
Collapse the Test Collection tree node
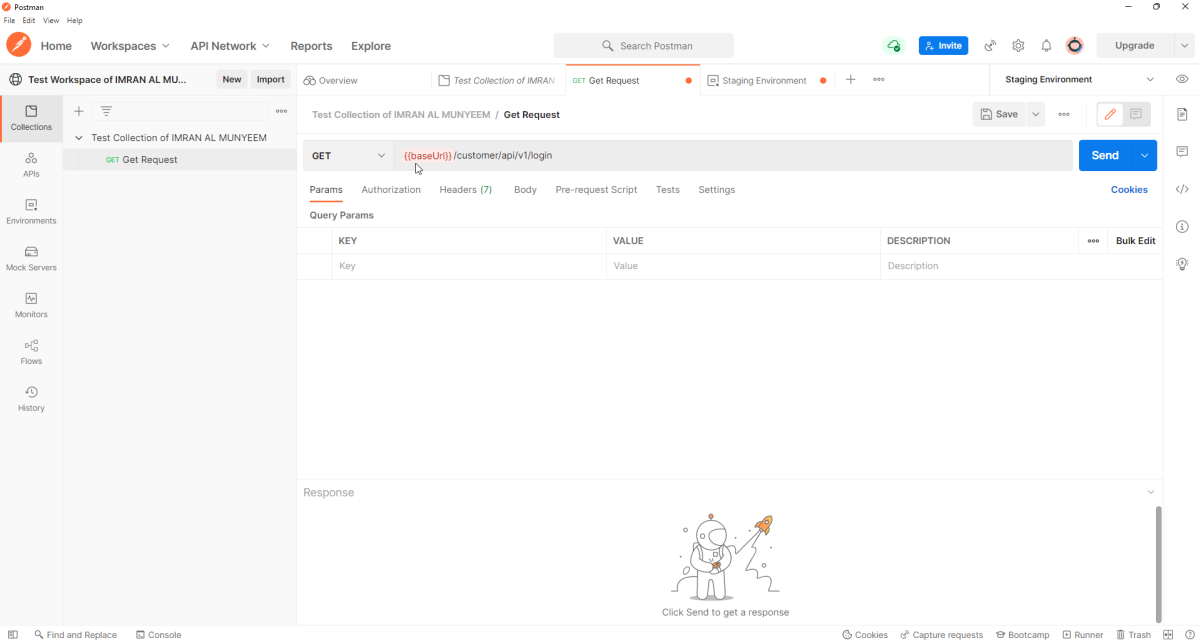(x=79, y=138)
